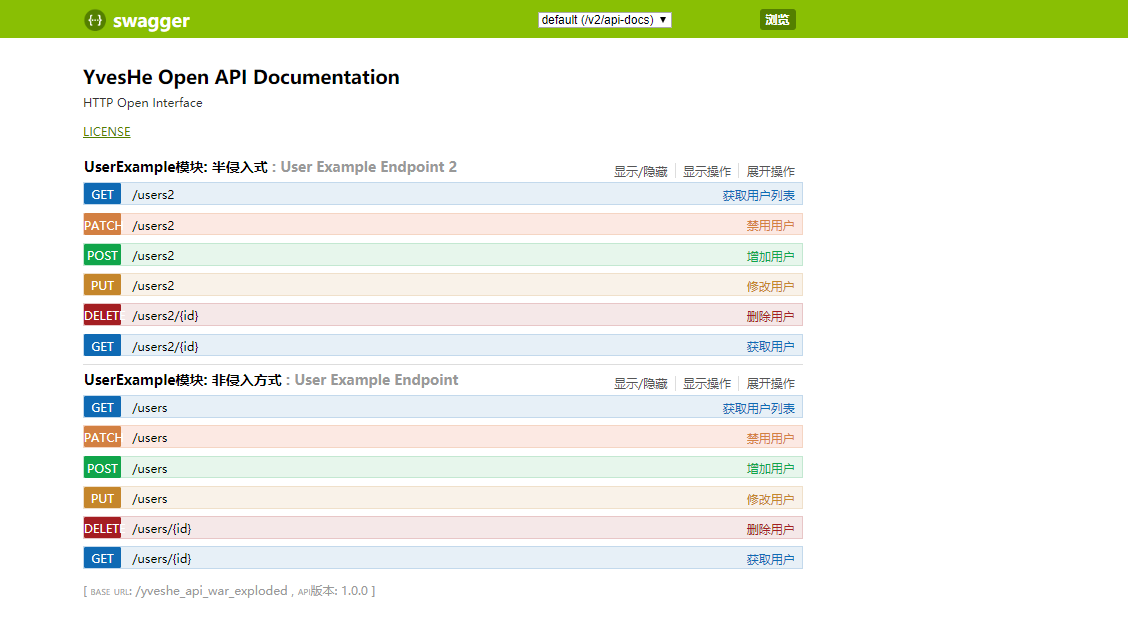
Task: Click 显示操作 for User Example Endpoint 2
Action: (x=706, y=172)
